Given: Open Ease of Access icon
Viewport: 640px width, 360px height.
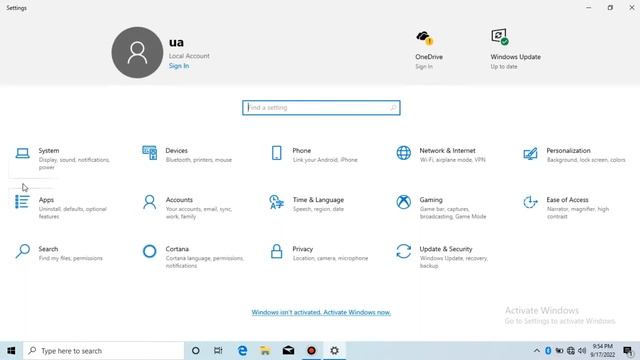Looking at the screenshot, I should [x=530, y=202].
